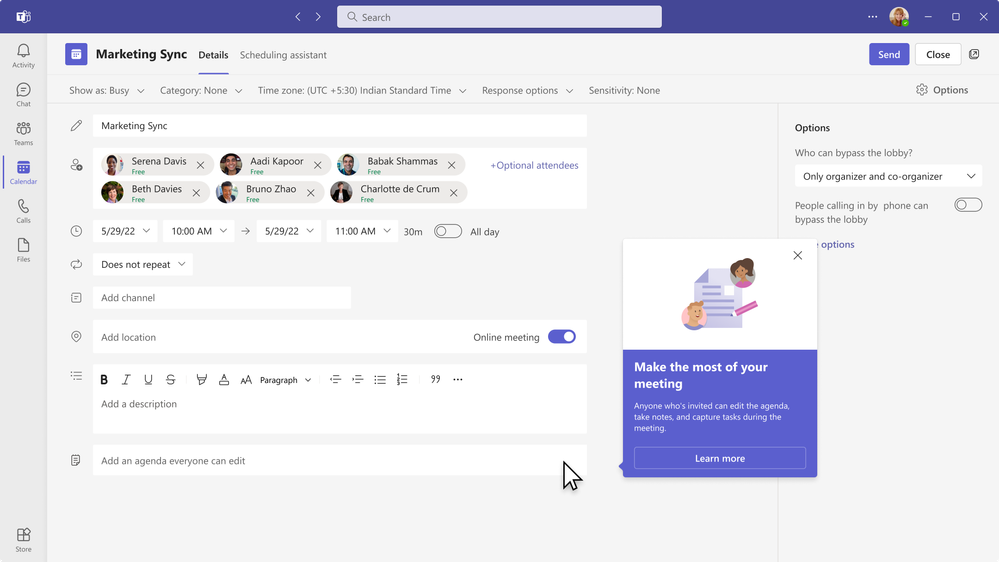999x562 pixels.
Task: Open the Time zone dropdown
Action: 362,90
